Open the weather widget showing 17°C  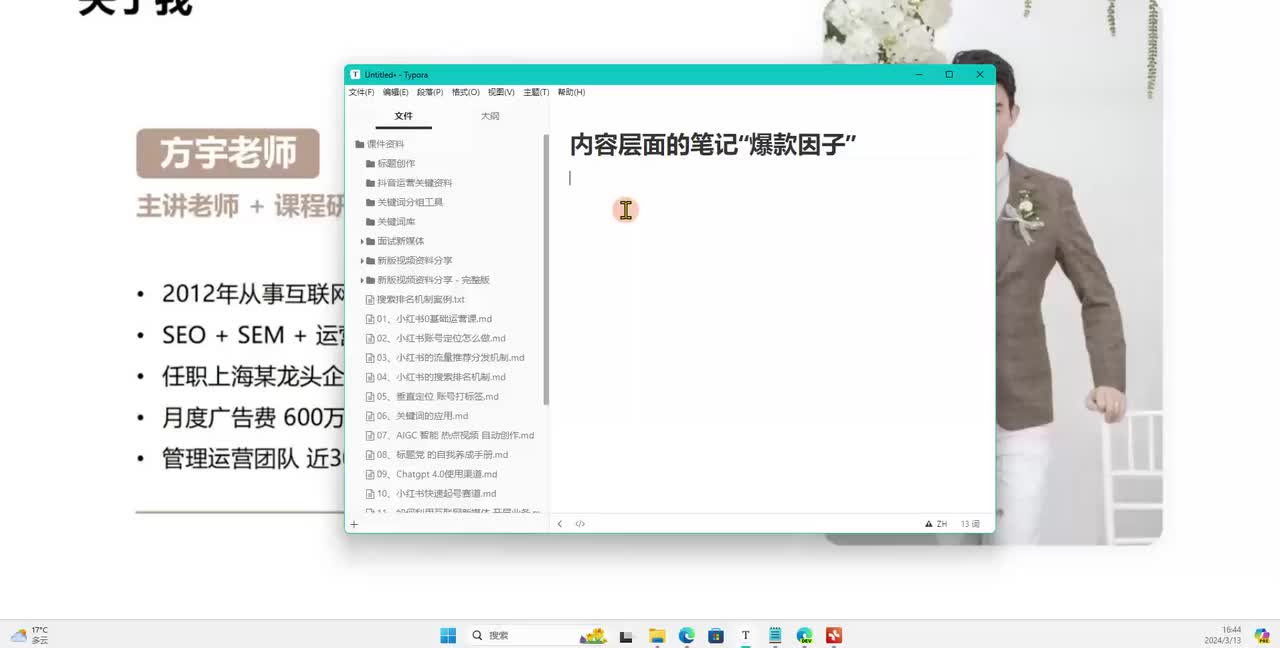pos(30,635)
